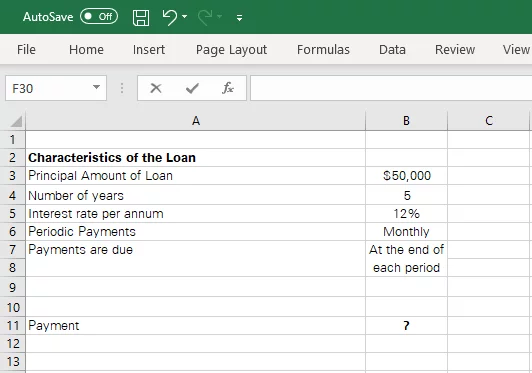Open Customize Quick Access Toolbar menu
The image size is (532, 373).
pyautogui.click(x=240, y=18)
